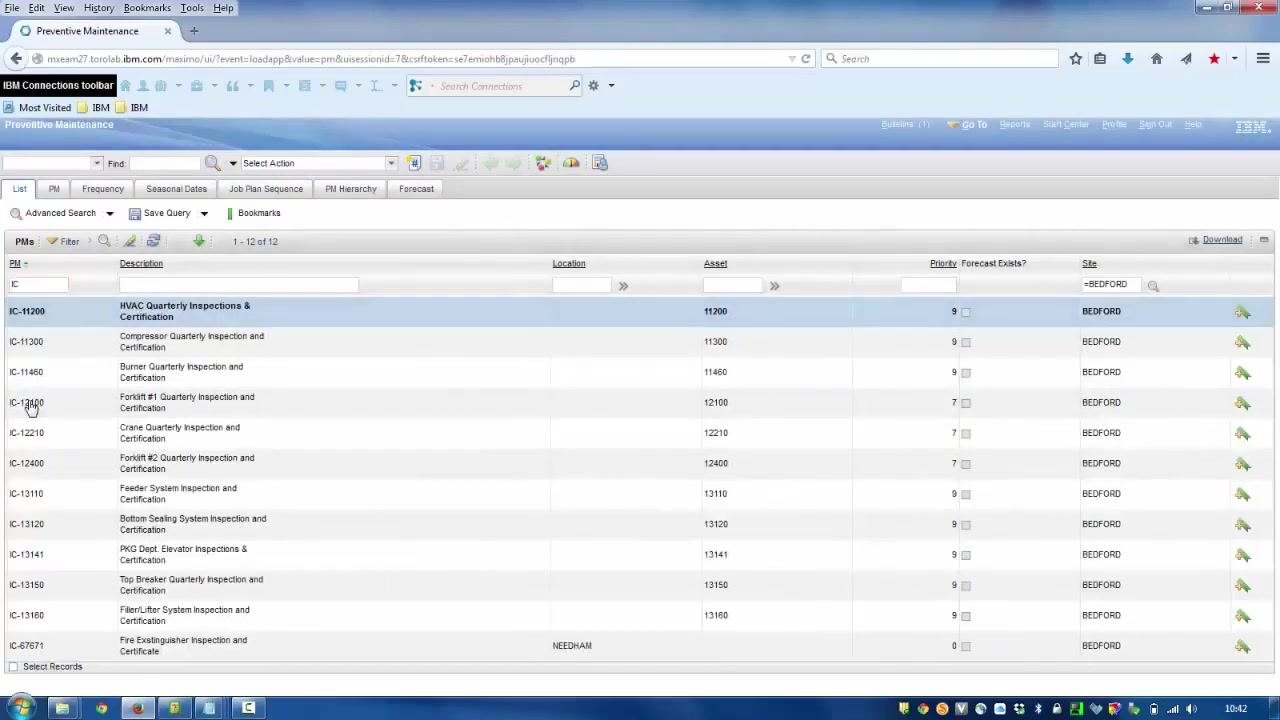Toggle Forecast Exists checkbox for IC-11200

click(965, 312)
